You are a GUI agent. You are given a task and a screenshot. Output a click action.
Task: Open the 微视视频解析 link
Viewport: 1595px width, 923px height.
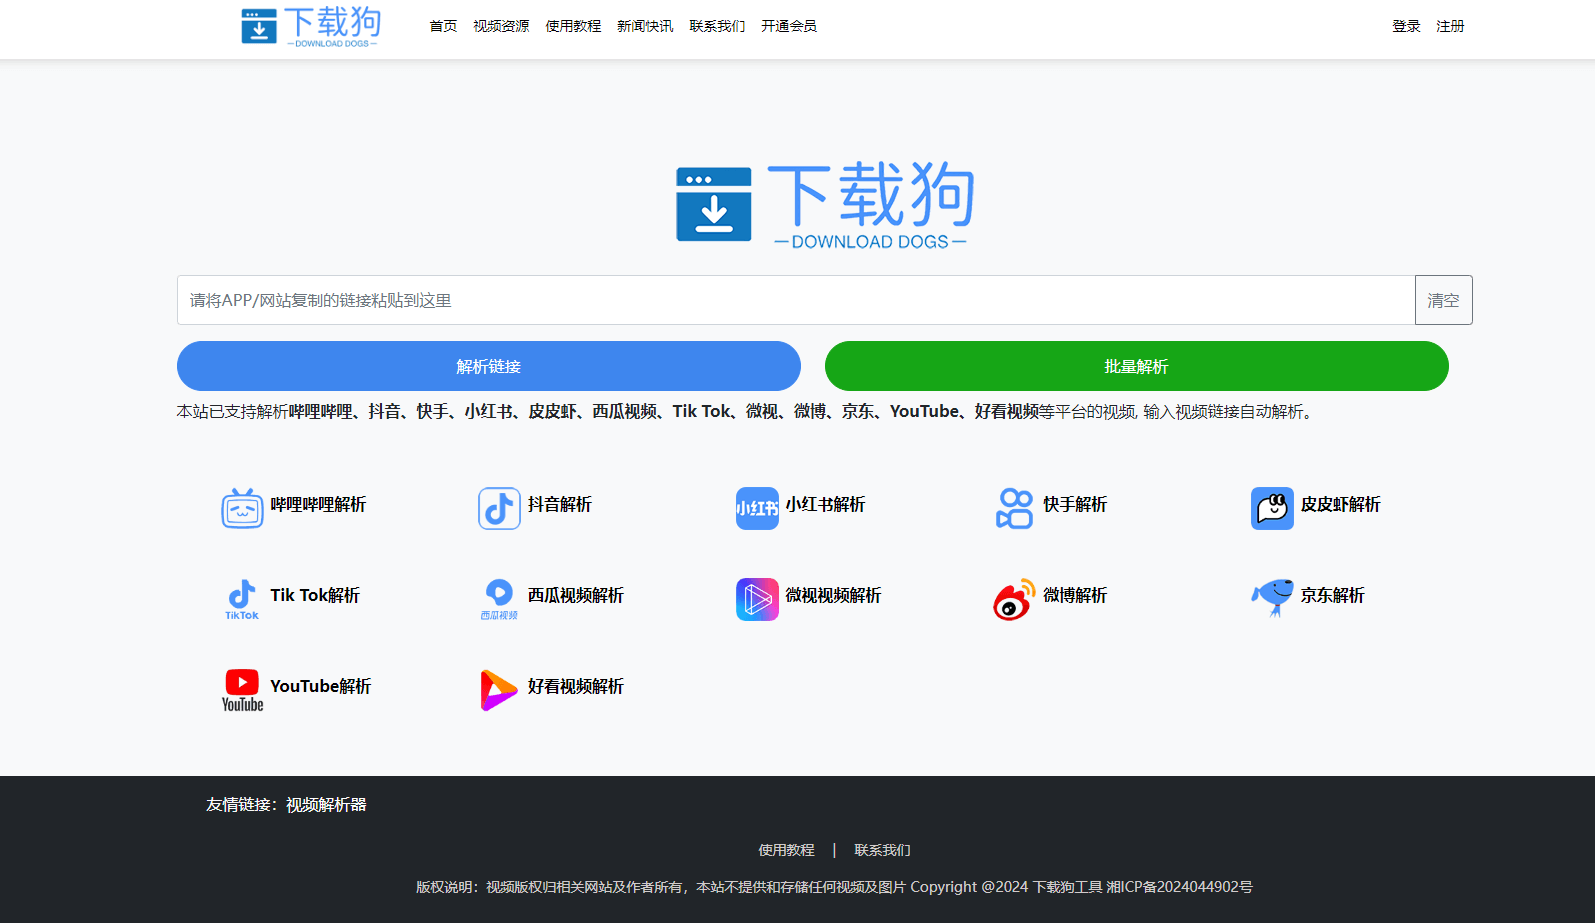(x=833, y=595)
